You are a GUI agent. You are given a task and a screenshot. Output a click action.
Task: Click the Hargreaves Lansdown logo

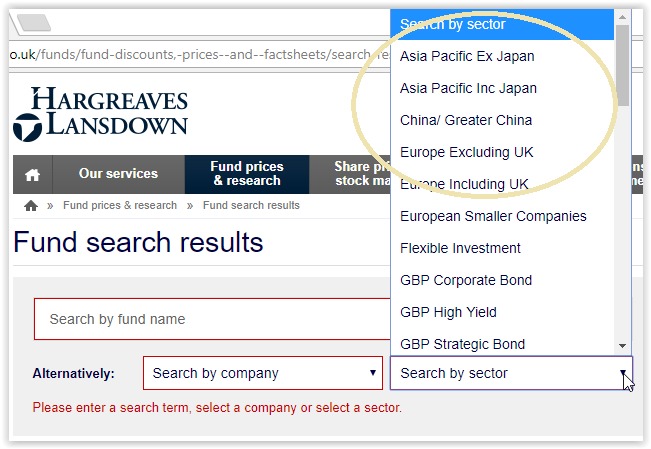[x=100, y=114]
